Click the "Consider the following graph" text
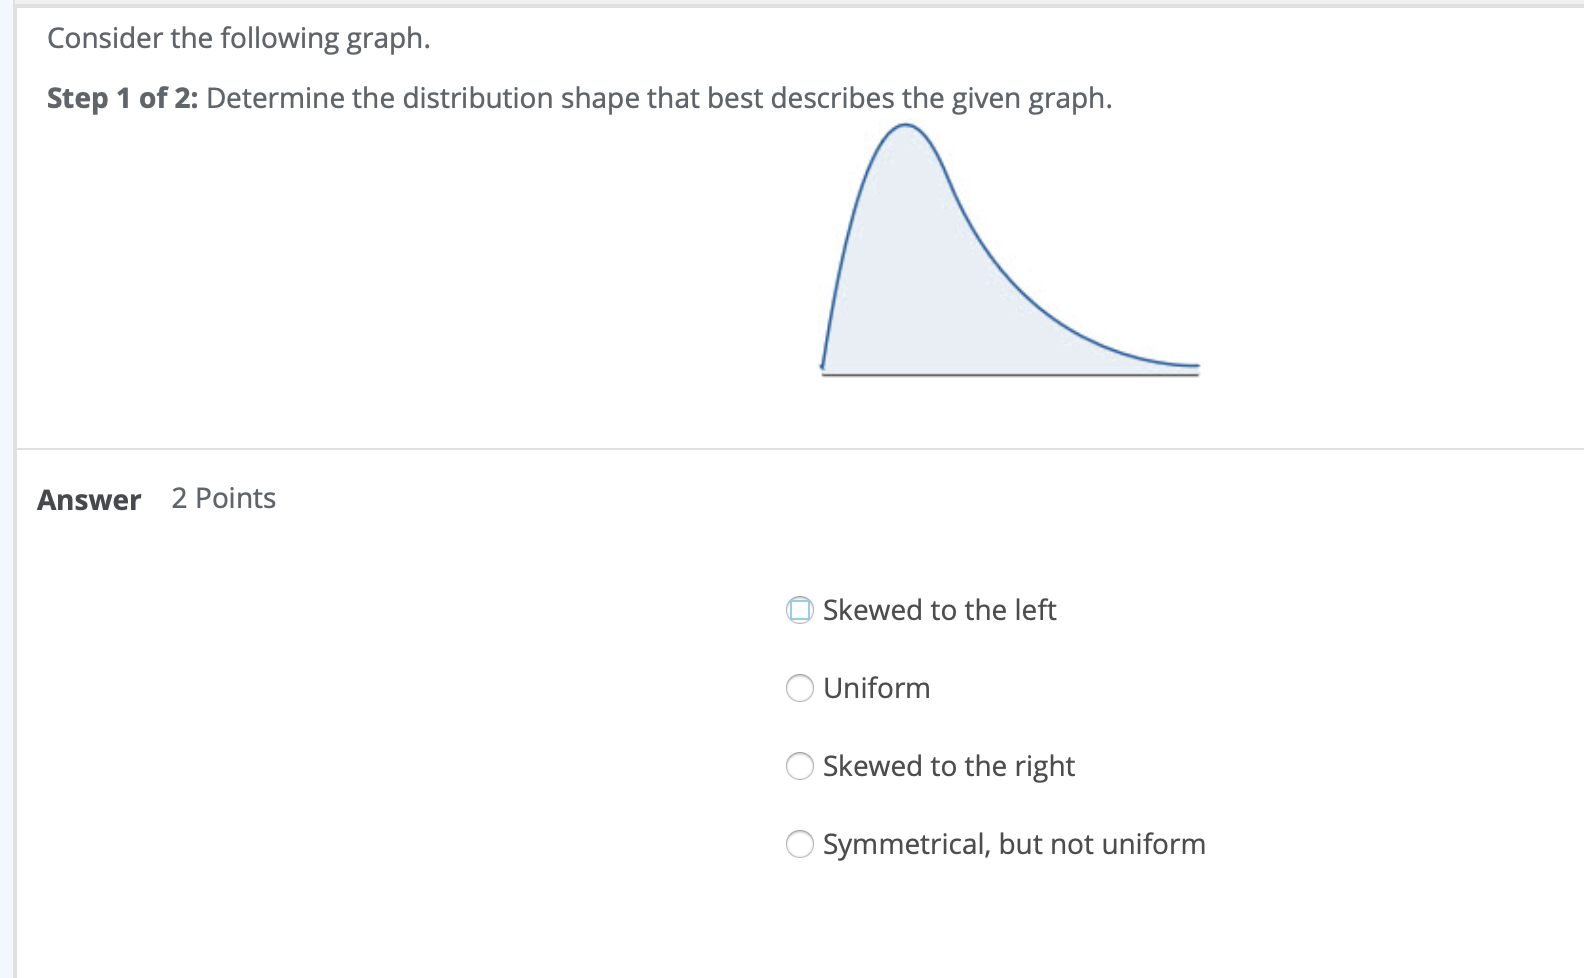1584x978 pixels. click(238, 38)
